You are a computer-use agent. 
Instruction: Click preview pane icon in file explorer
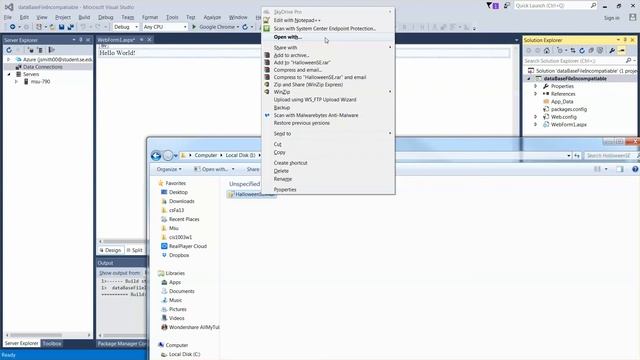click(620, 169)
